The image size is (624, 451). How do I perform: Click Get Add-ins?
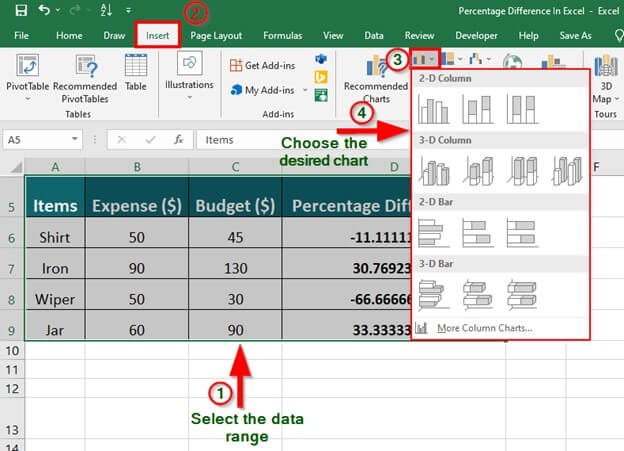263,65
